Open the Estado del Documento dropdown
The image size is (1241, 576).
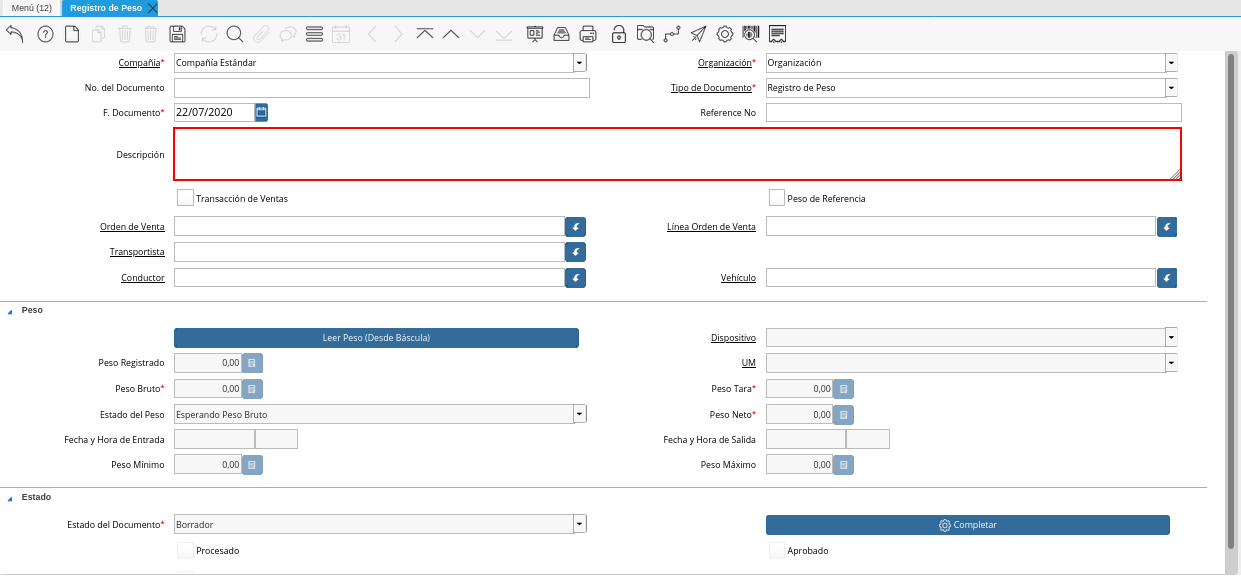pyautogui.click(x=579, y=524)
